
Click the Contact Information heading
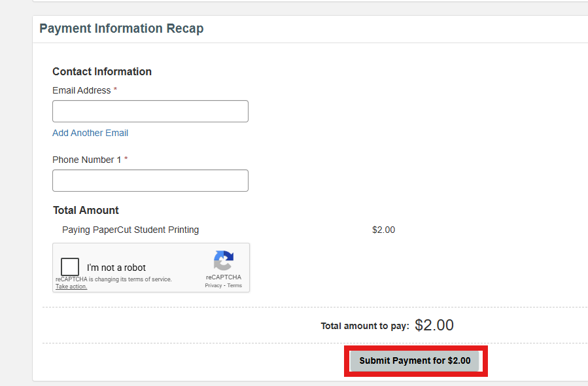(102, 72)
